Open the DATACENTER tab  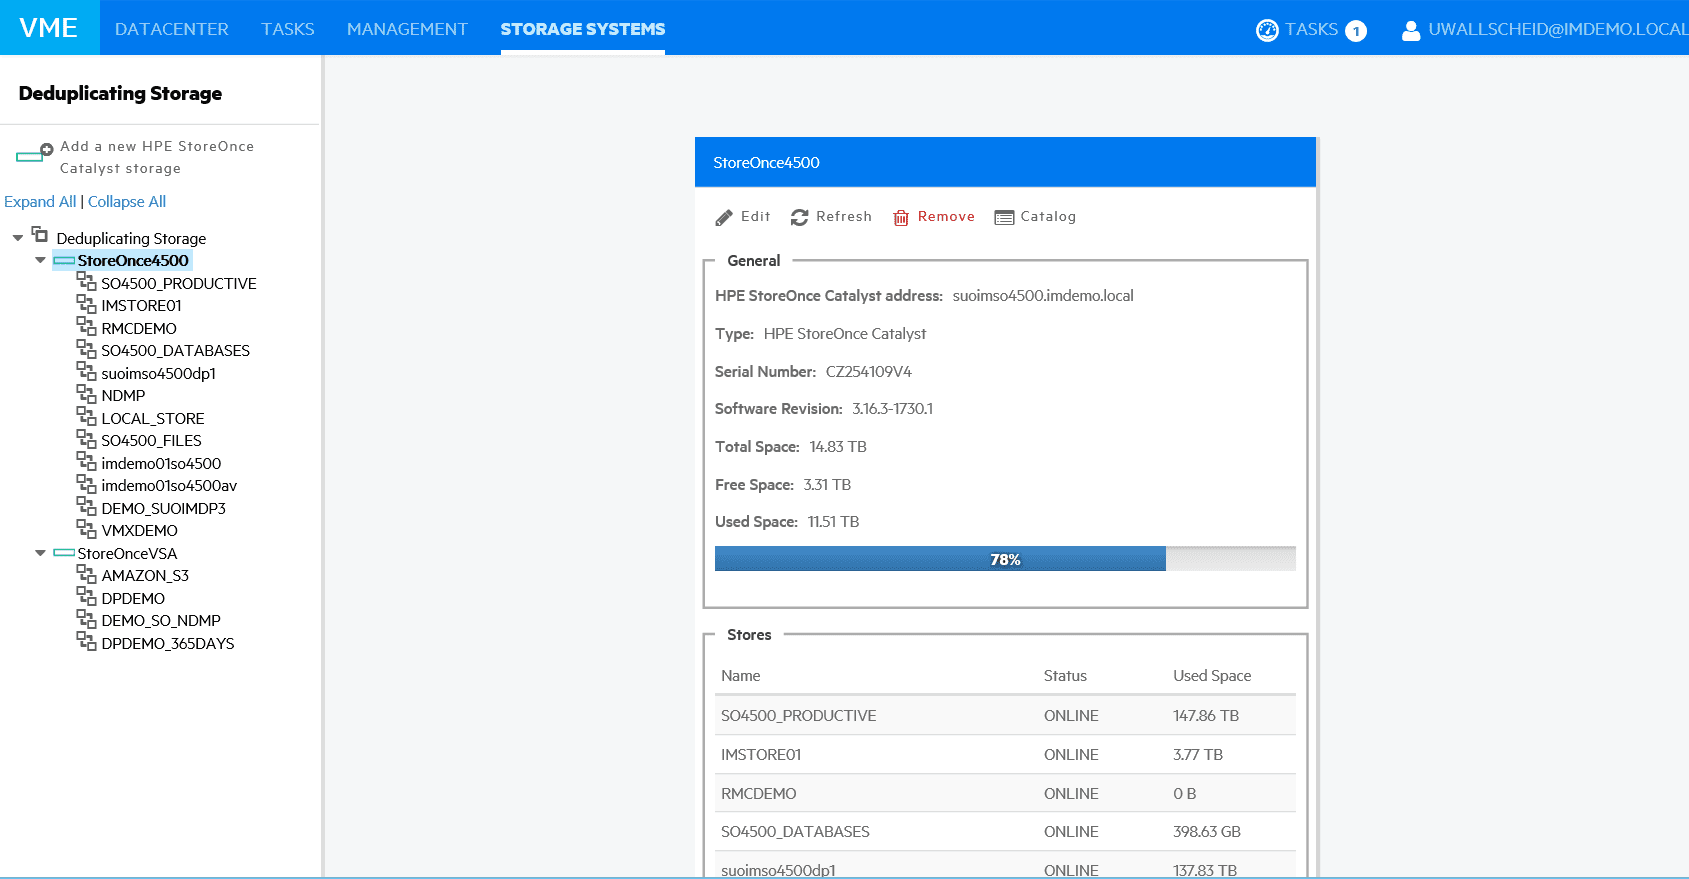click(x=172, y=29)
